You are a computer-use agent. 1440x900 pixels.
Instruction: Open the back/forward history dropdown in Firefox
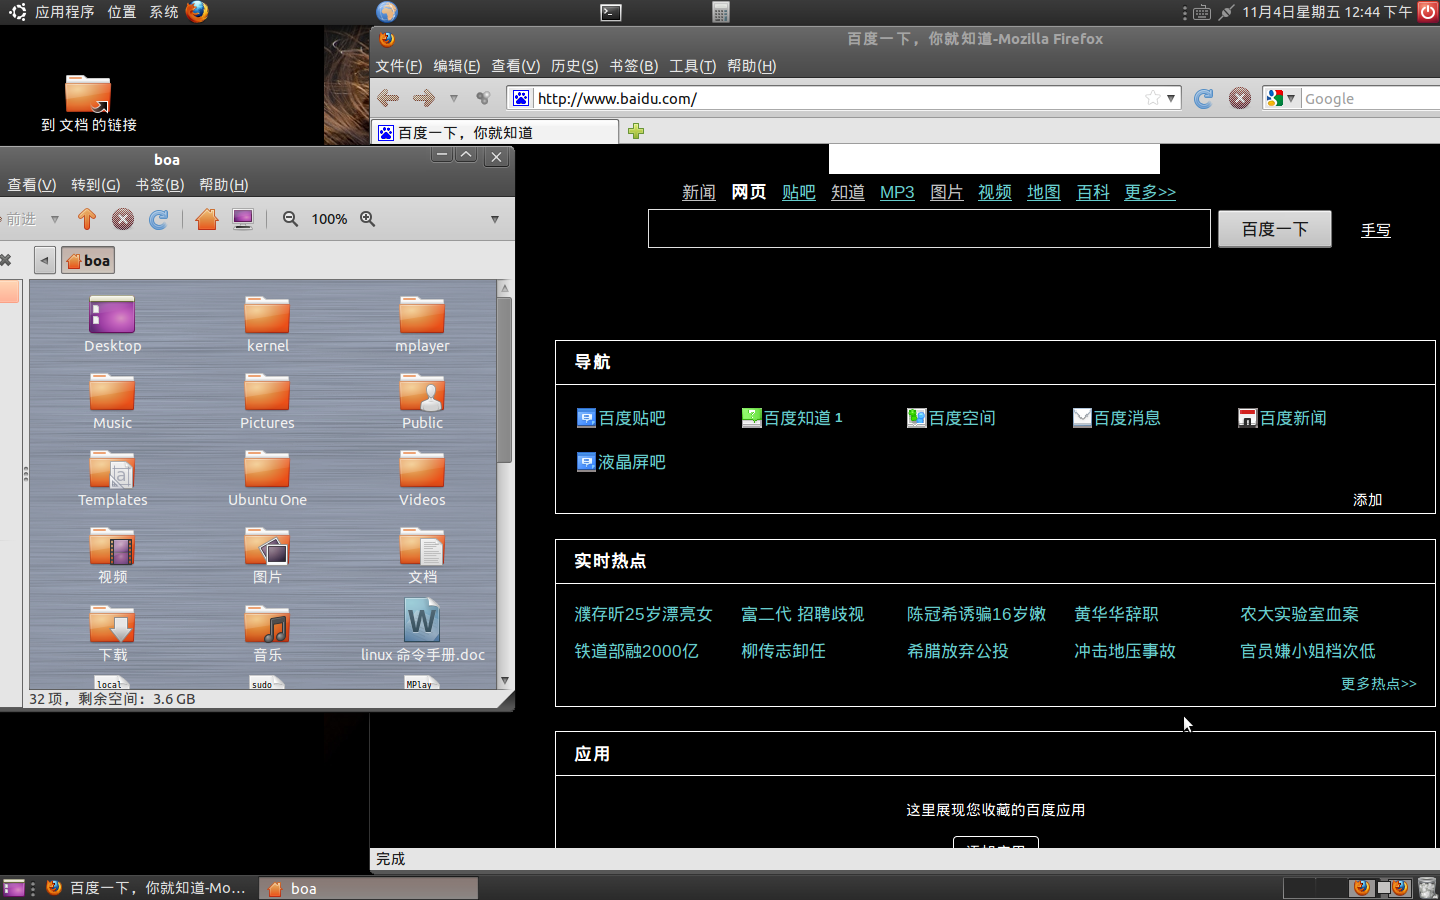click(454, 98)
